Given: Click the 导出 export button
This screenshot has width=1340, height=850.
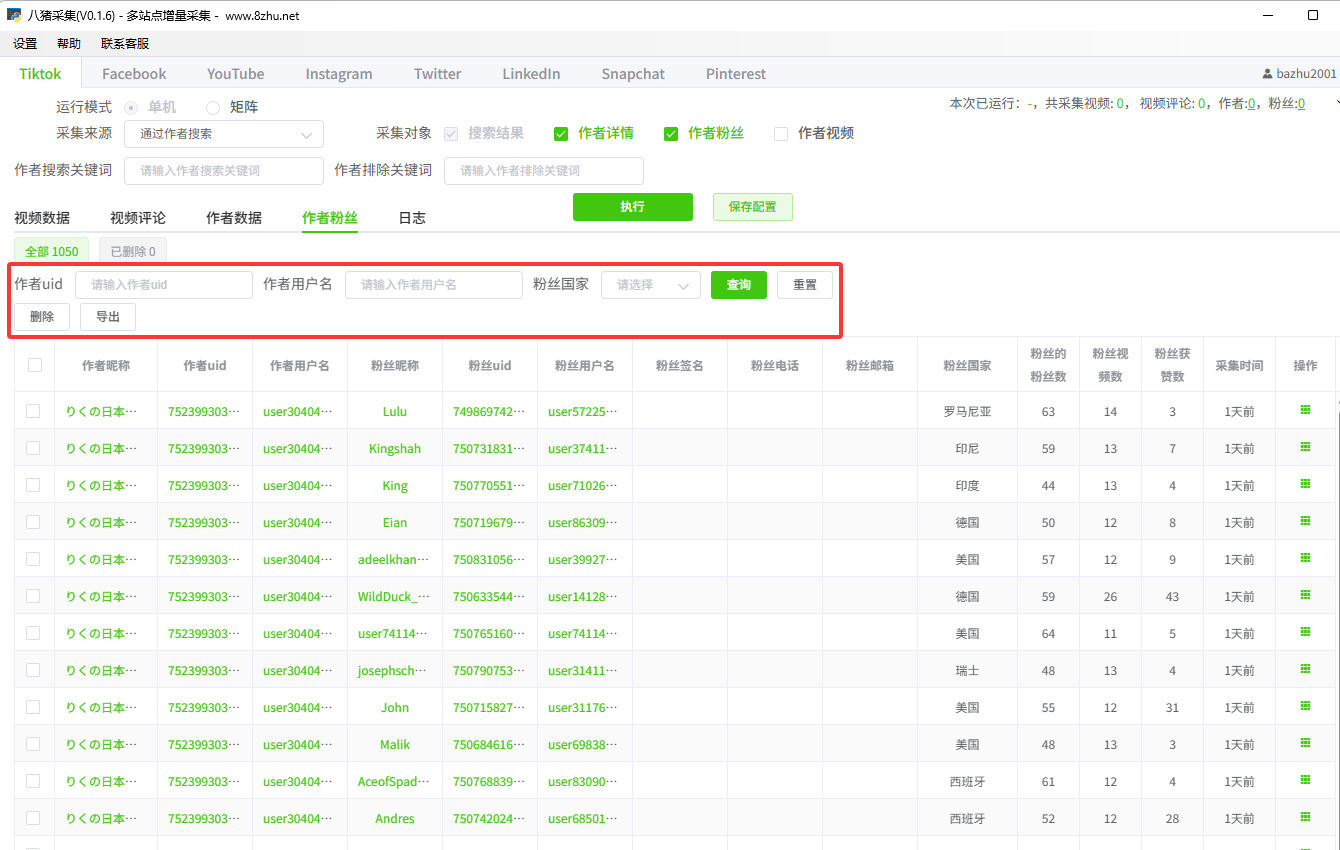Looking at the screenshot, I should (108, 317).
